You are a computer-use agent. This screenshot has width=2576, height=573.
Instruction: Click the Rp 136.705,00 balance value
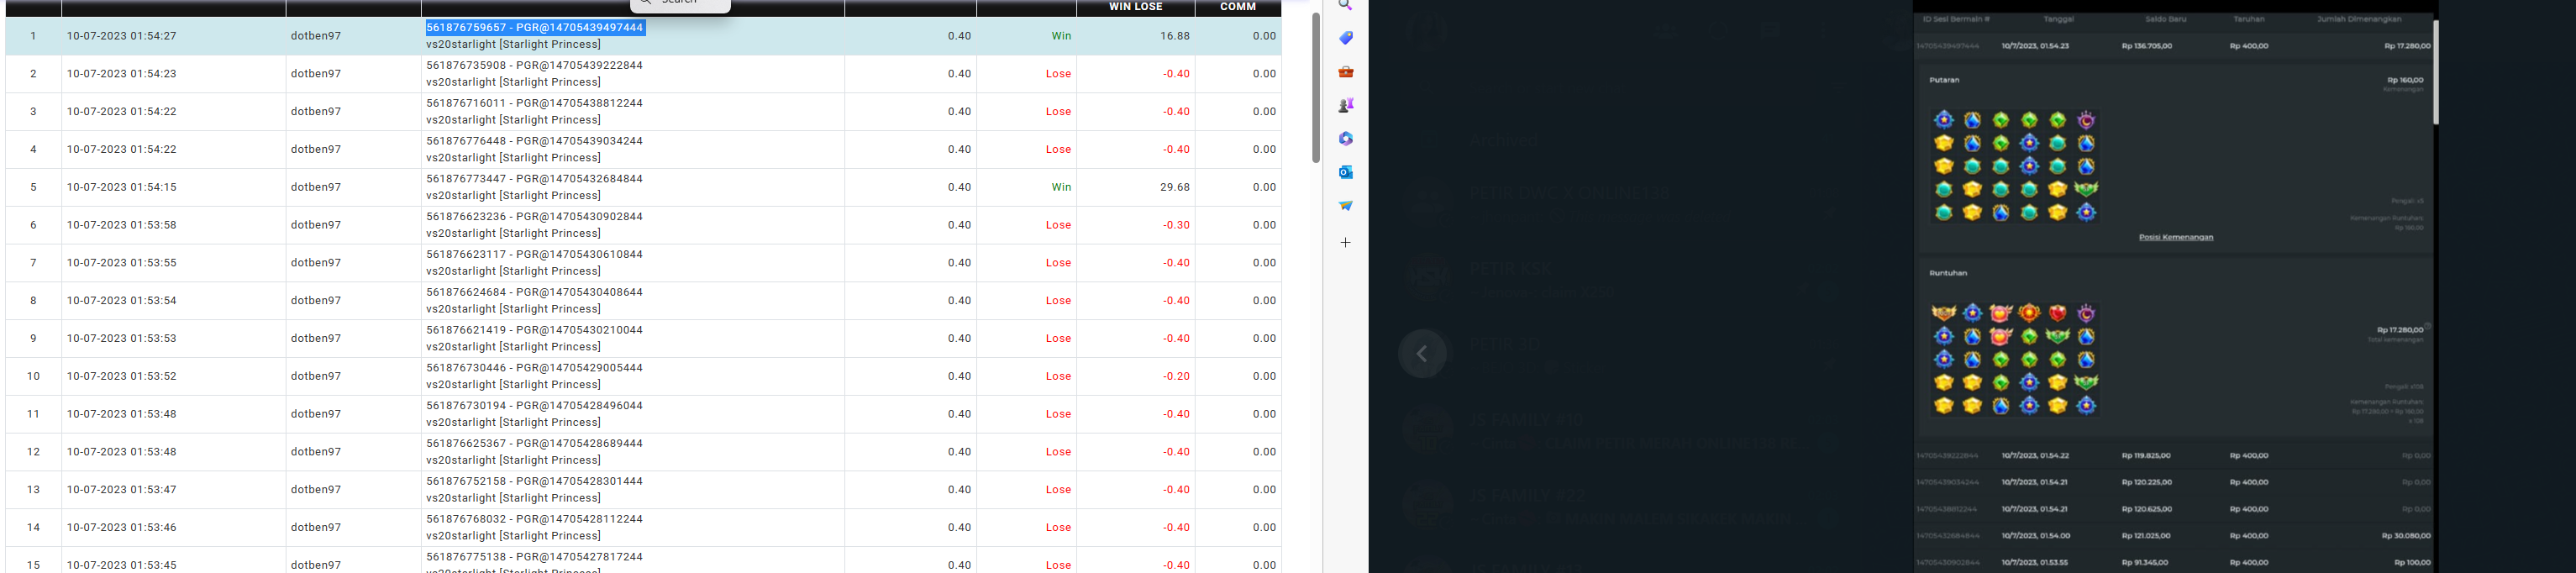[x=2146, y=46]
